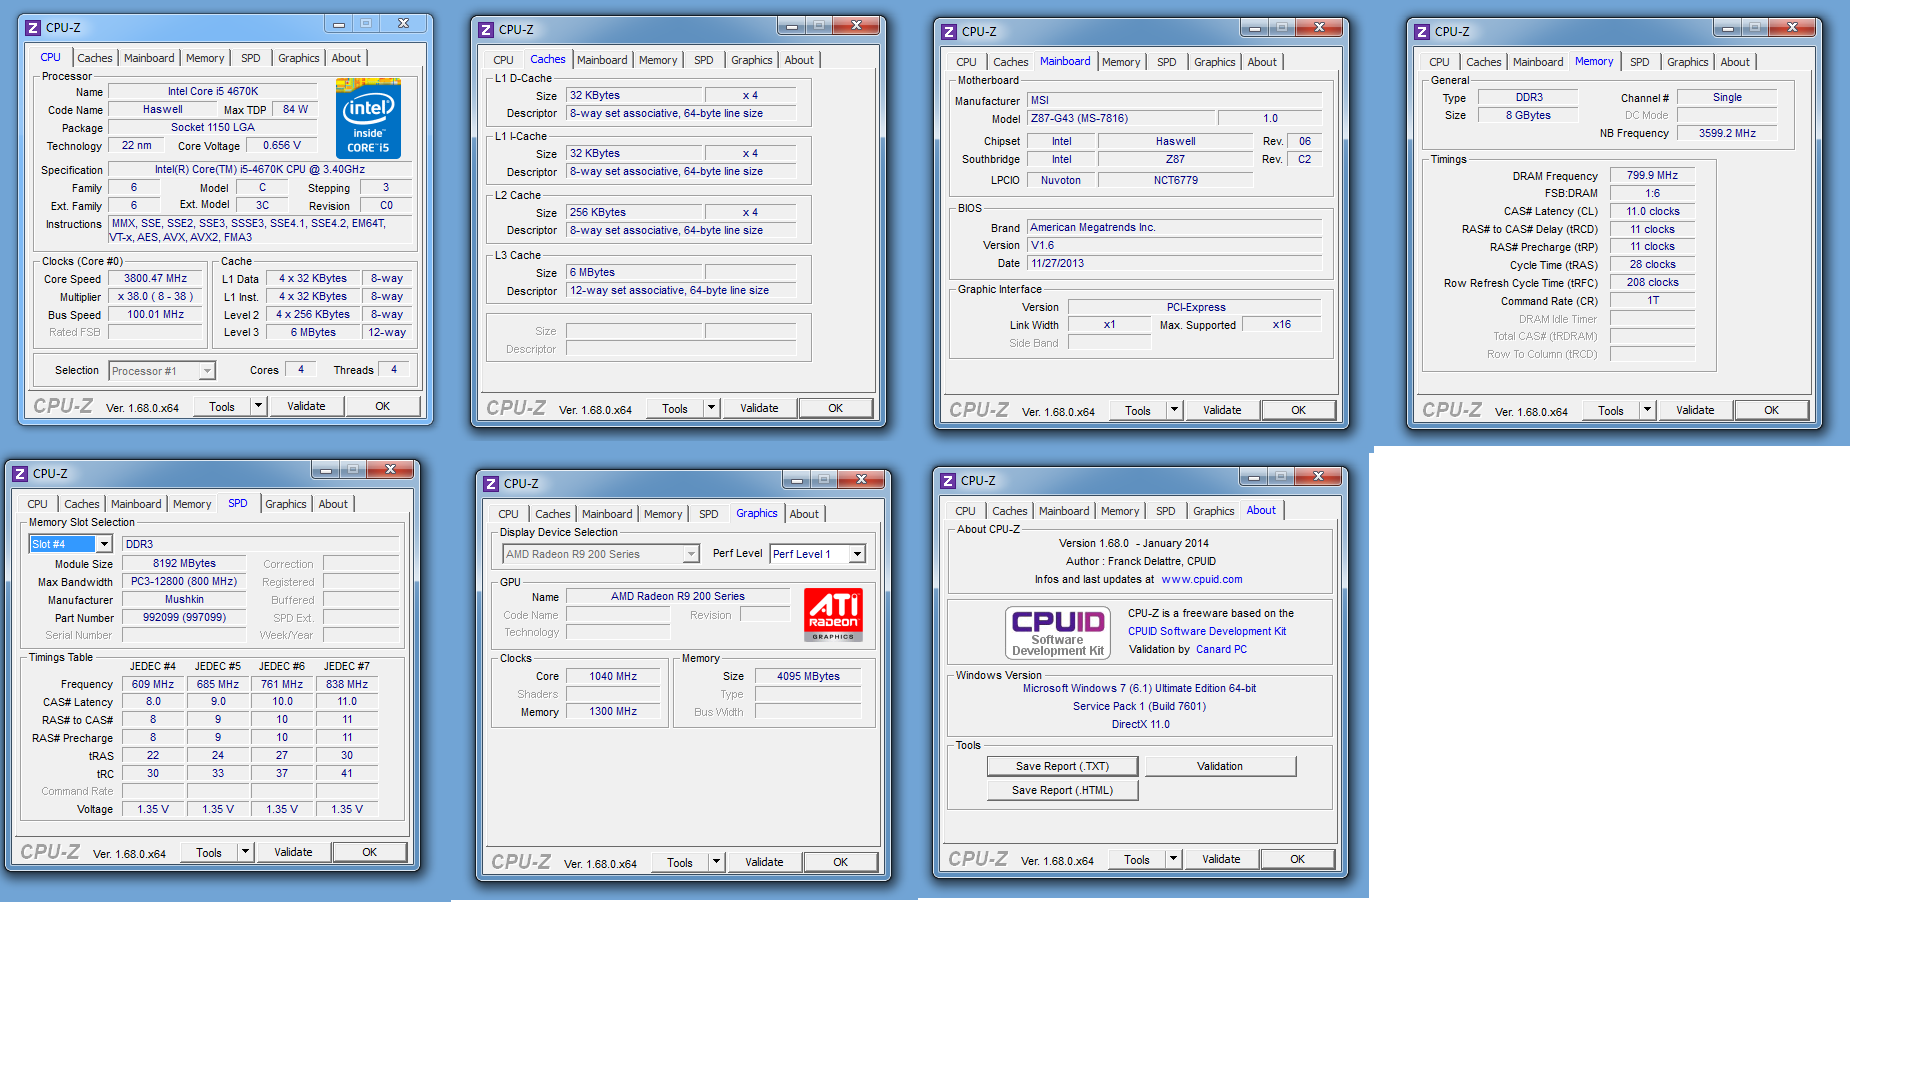Click the processor Name field Intel Core i5 4670K
The image size is (1916, 1080).
click(213, 92)
